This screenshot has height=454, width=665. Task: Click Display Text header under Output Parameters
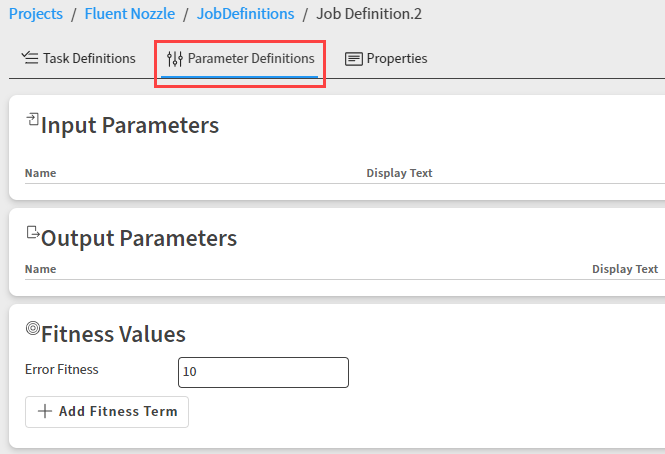(x=625, y=269)
